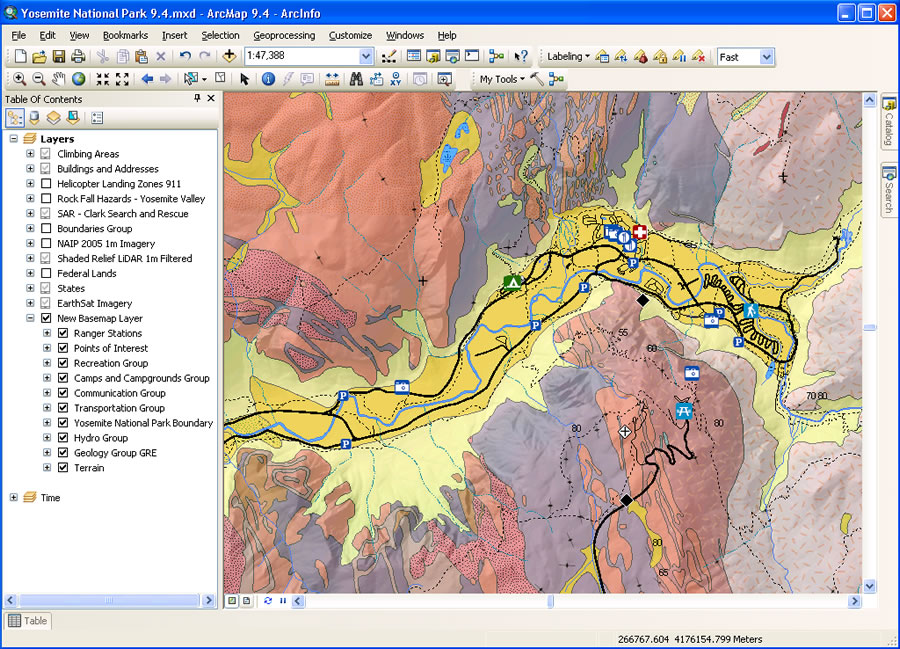Uncheck the New Basemap Layer checkbox
900x649 pixels.
(x=46, y=318)
